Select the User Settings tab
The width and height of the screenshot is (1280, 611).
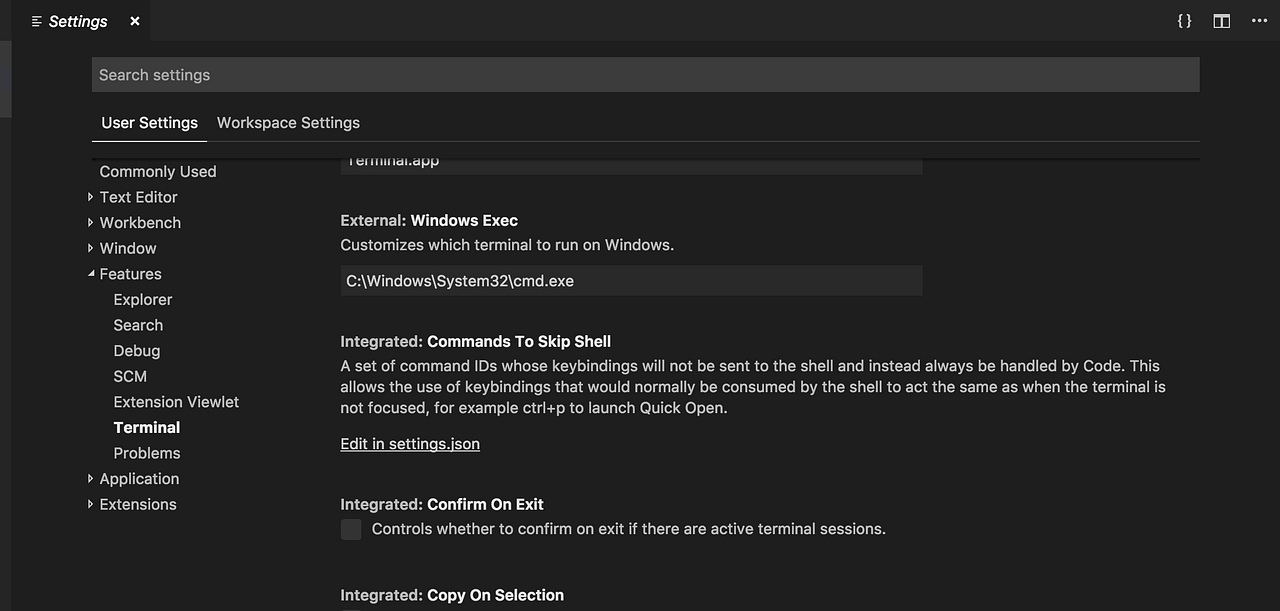click(149, 122)
